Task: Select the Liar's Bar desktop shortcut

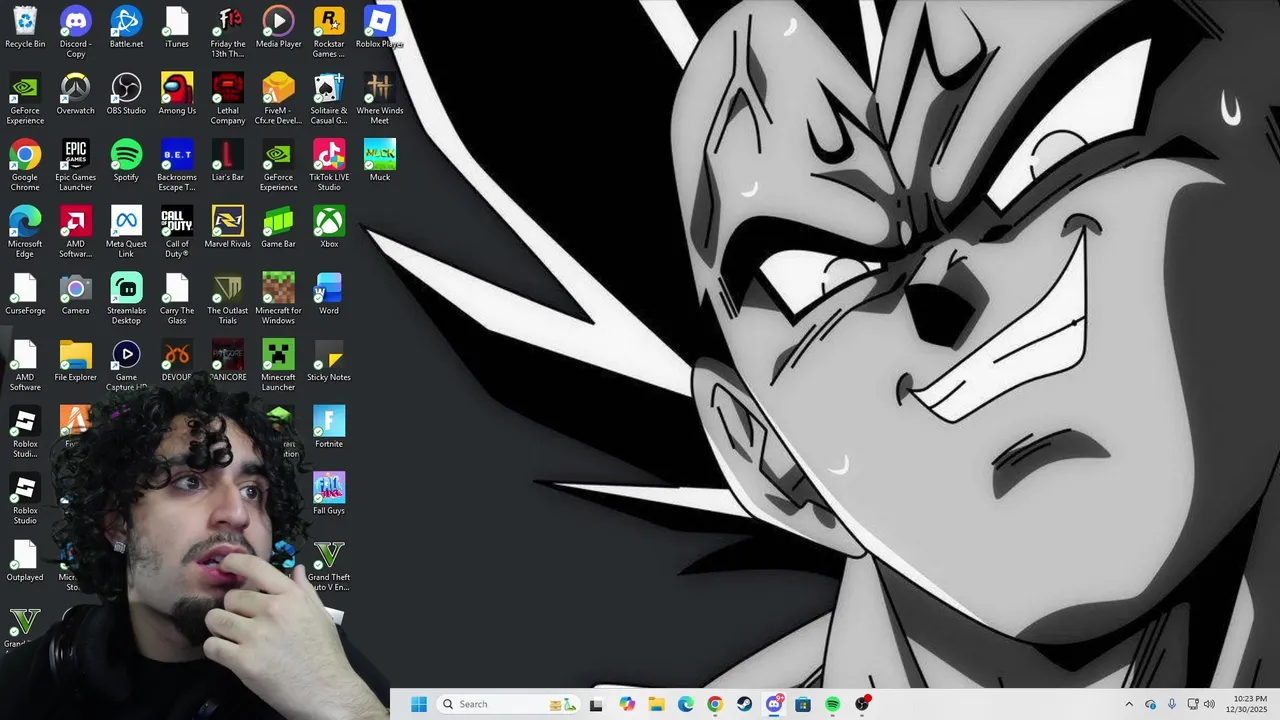Action: tap(228, 161)
